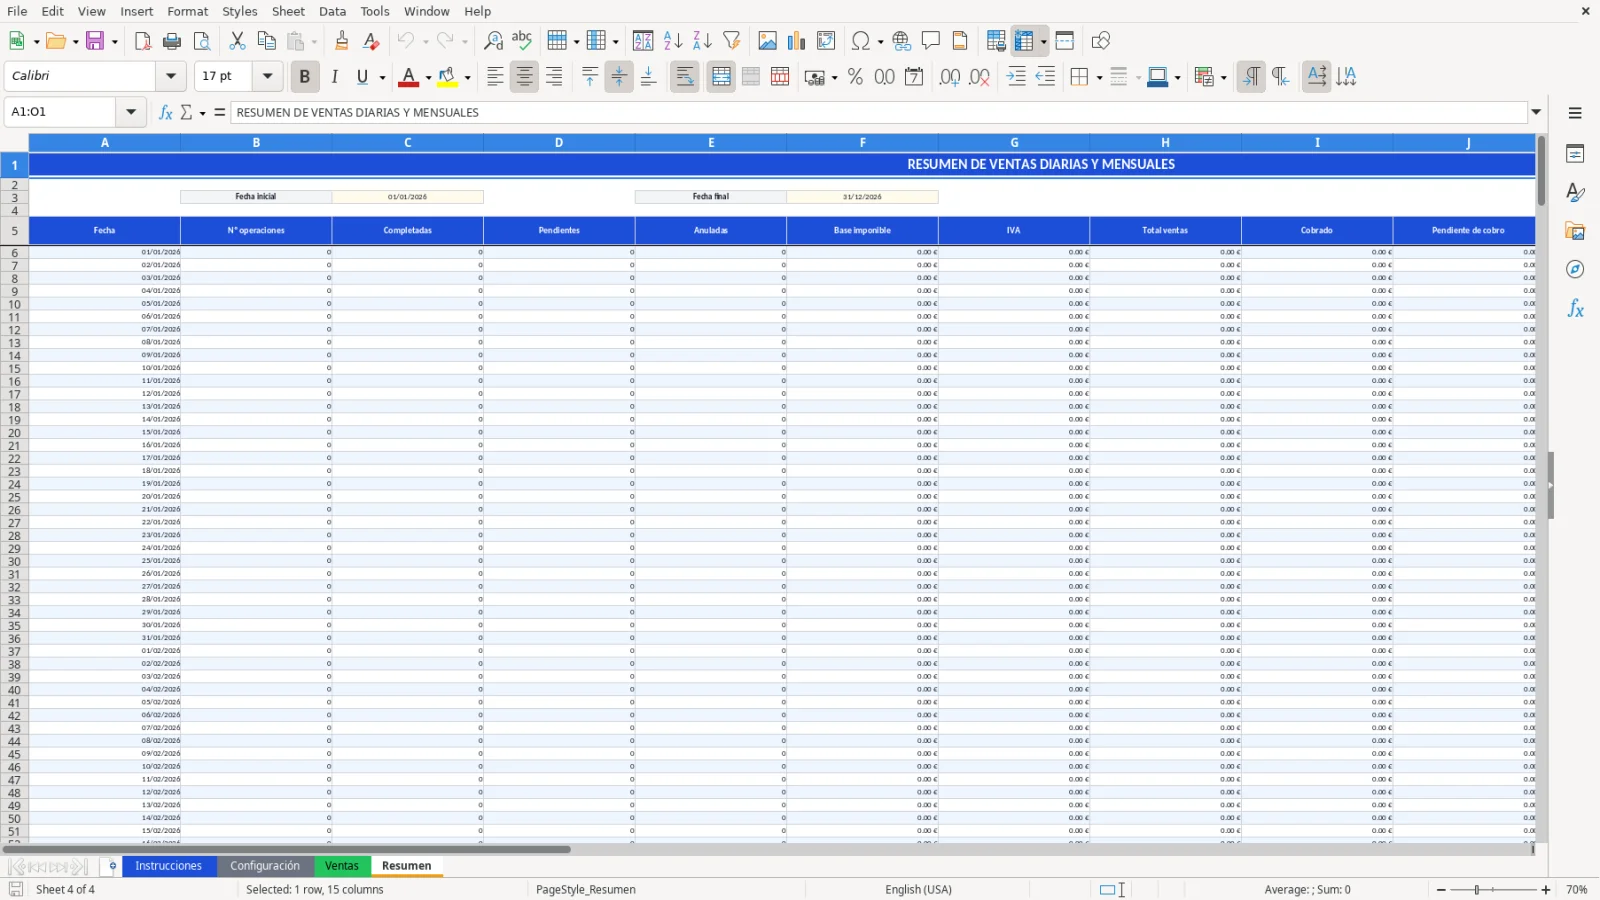Toggle Center Horizontally alignment

(524, 77)
